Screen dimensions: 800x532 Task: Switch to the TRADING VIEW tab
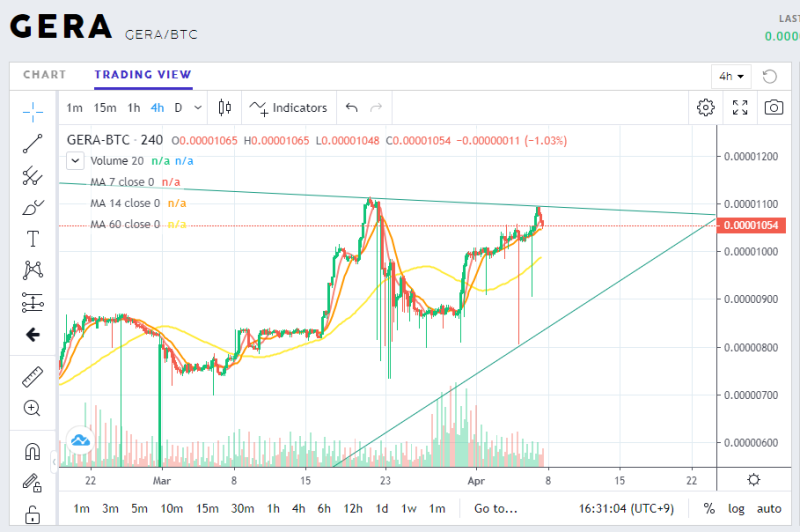click(x=143, y=74)
